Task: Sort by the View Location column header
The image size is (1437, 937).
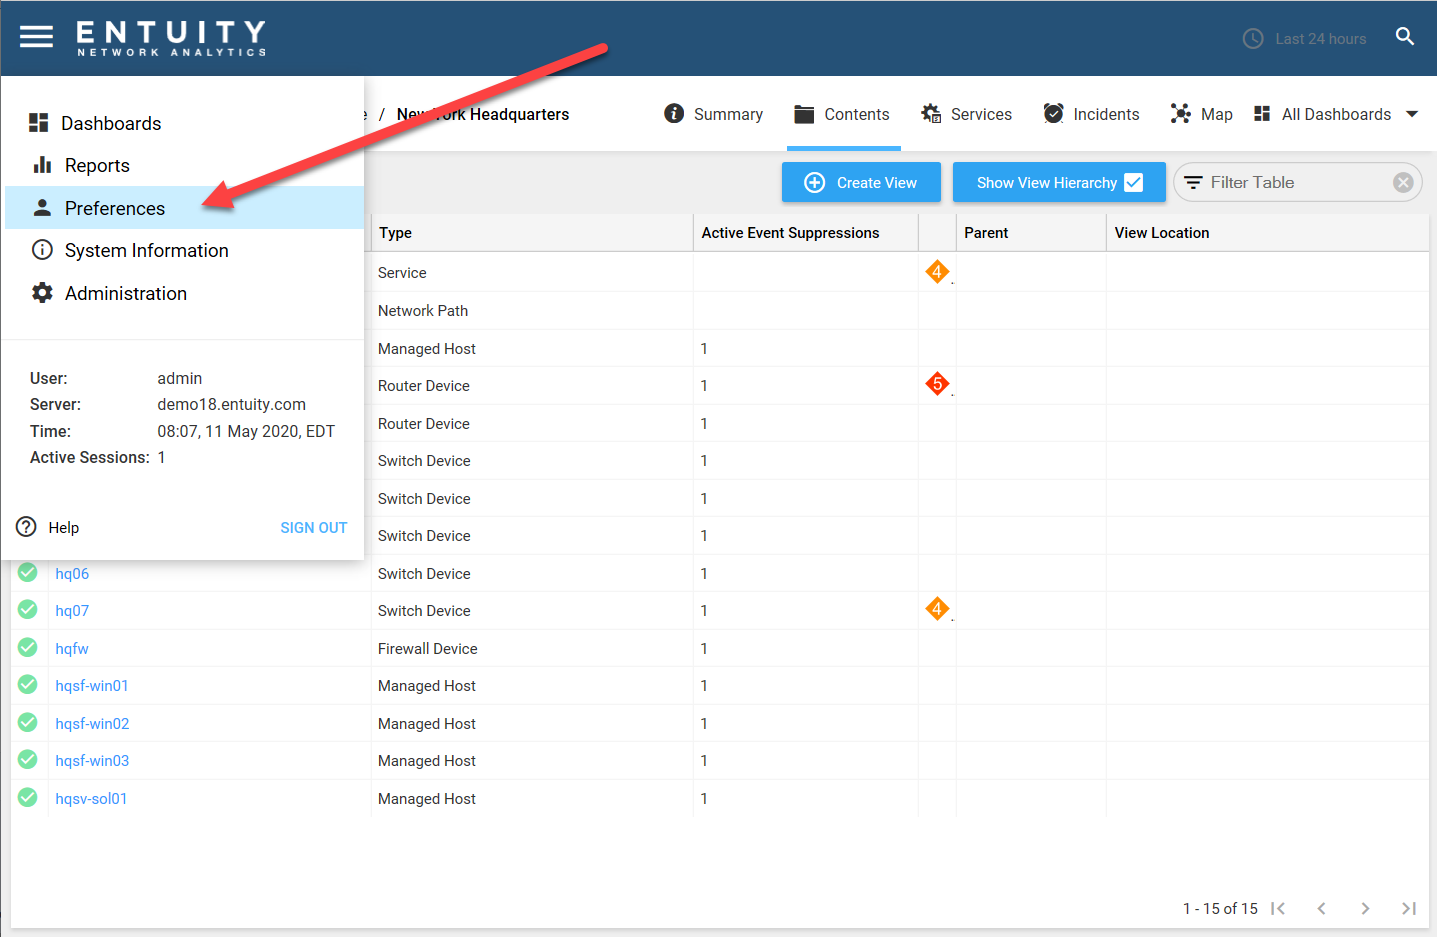Action: pyautogui.click(x=1267, y=232)
